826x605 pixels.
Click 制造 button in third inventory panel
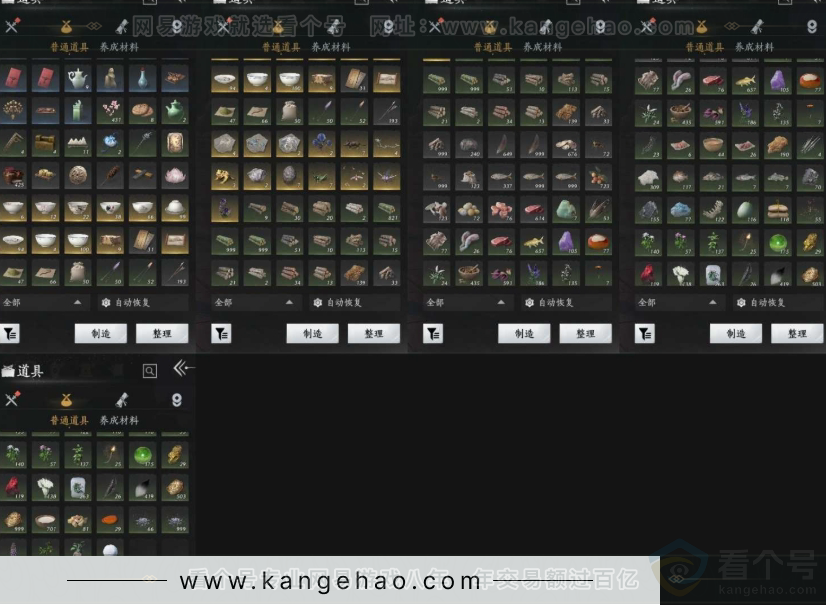[x=524, y=334]
